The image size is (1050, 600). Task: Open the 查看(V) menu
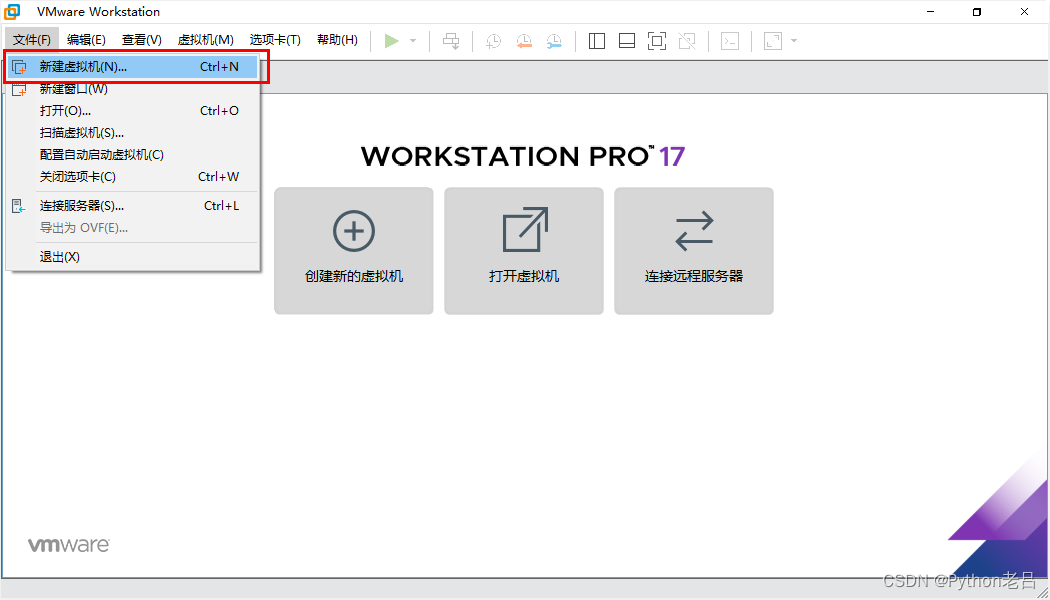click(142, 40)
